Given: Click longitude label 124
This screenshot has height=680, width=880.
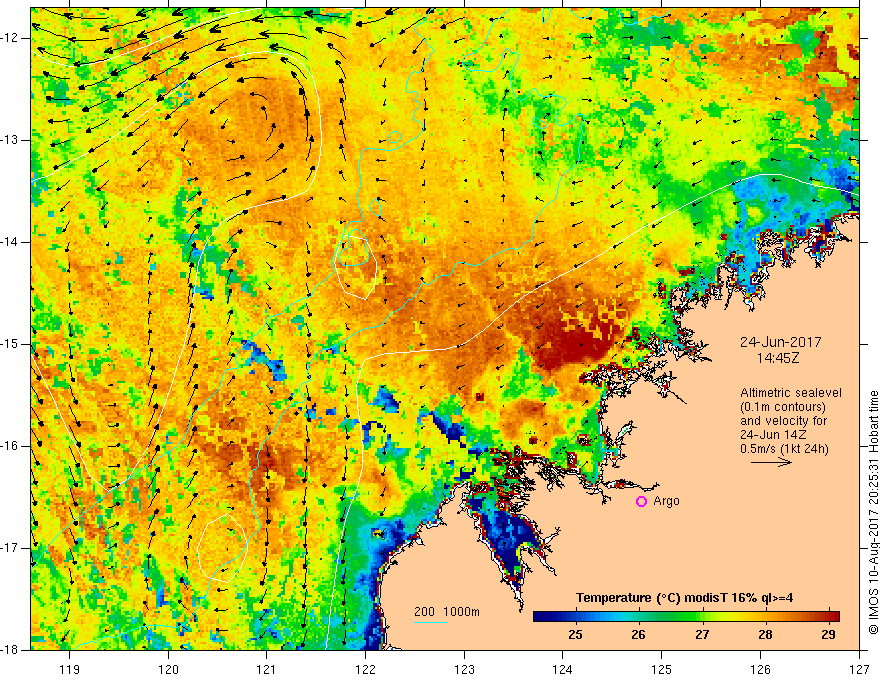Looking at the screenshot, I should 563,669.
